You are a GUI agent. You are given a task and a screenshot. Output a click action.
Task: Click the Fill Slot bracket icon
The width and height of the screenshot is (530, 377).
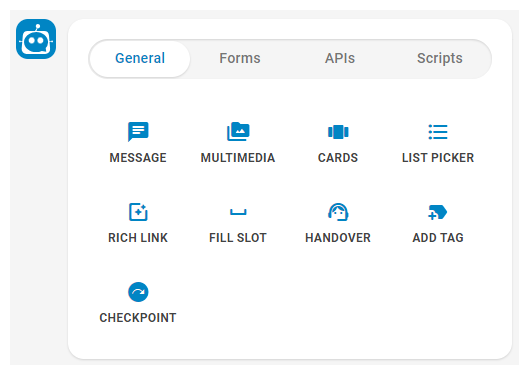click(238, 212)
